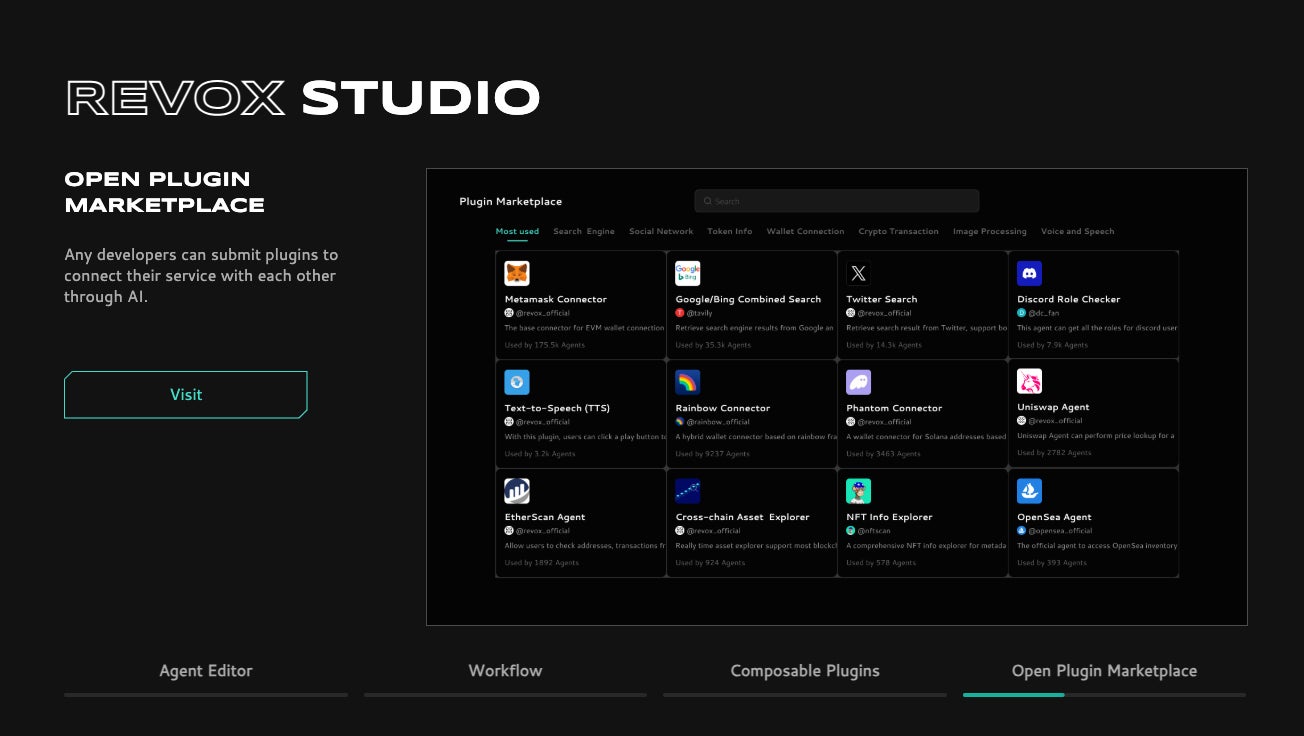Click the @dc_fan author handle
This screenshot has width=1304, height=736.
point(1043,313)
